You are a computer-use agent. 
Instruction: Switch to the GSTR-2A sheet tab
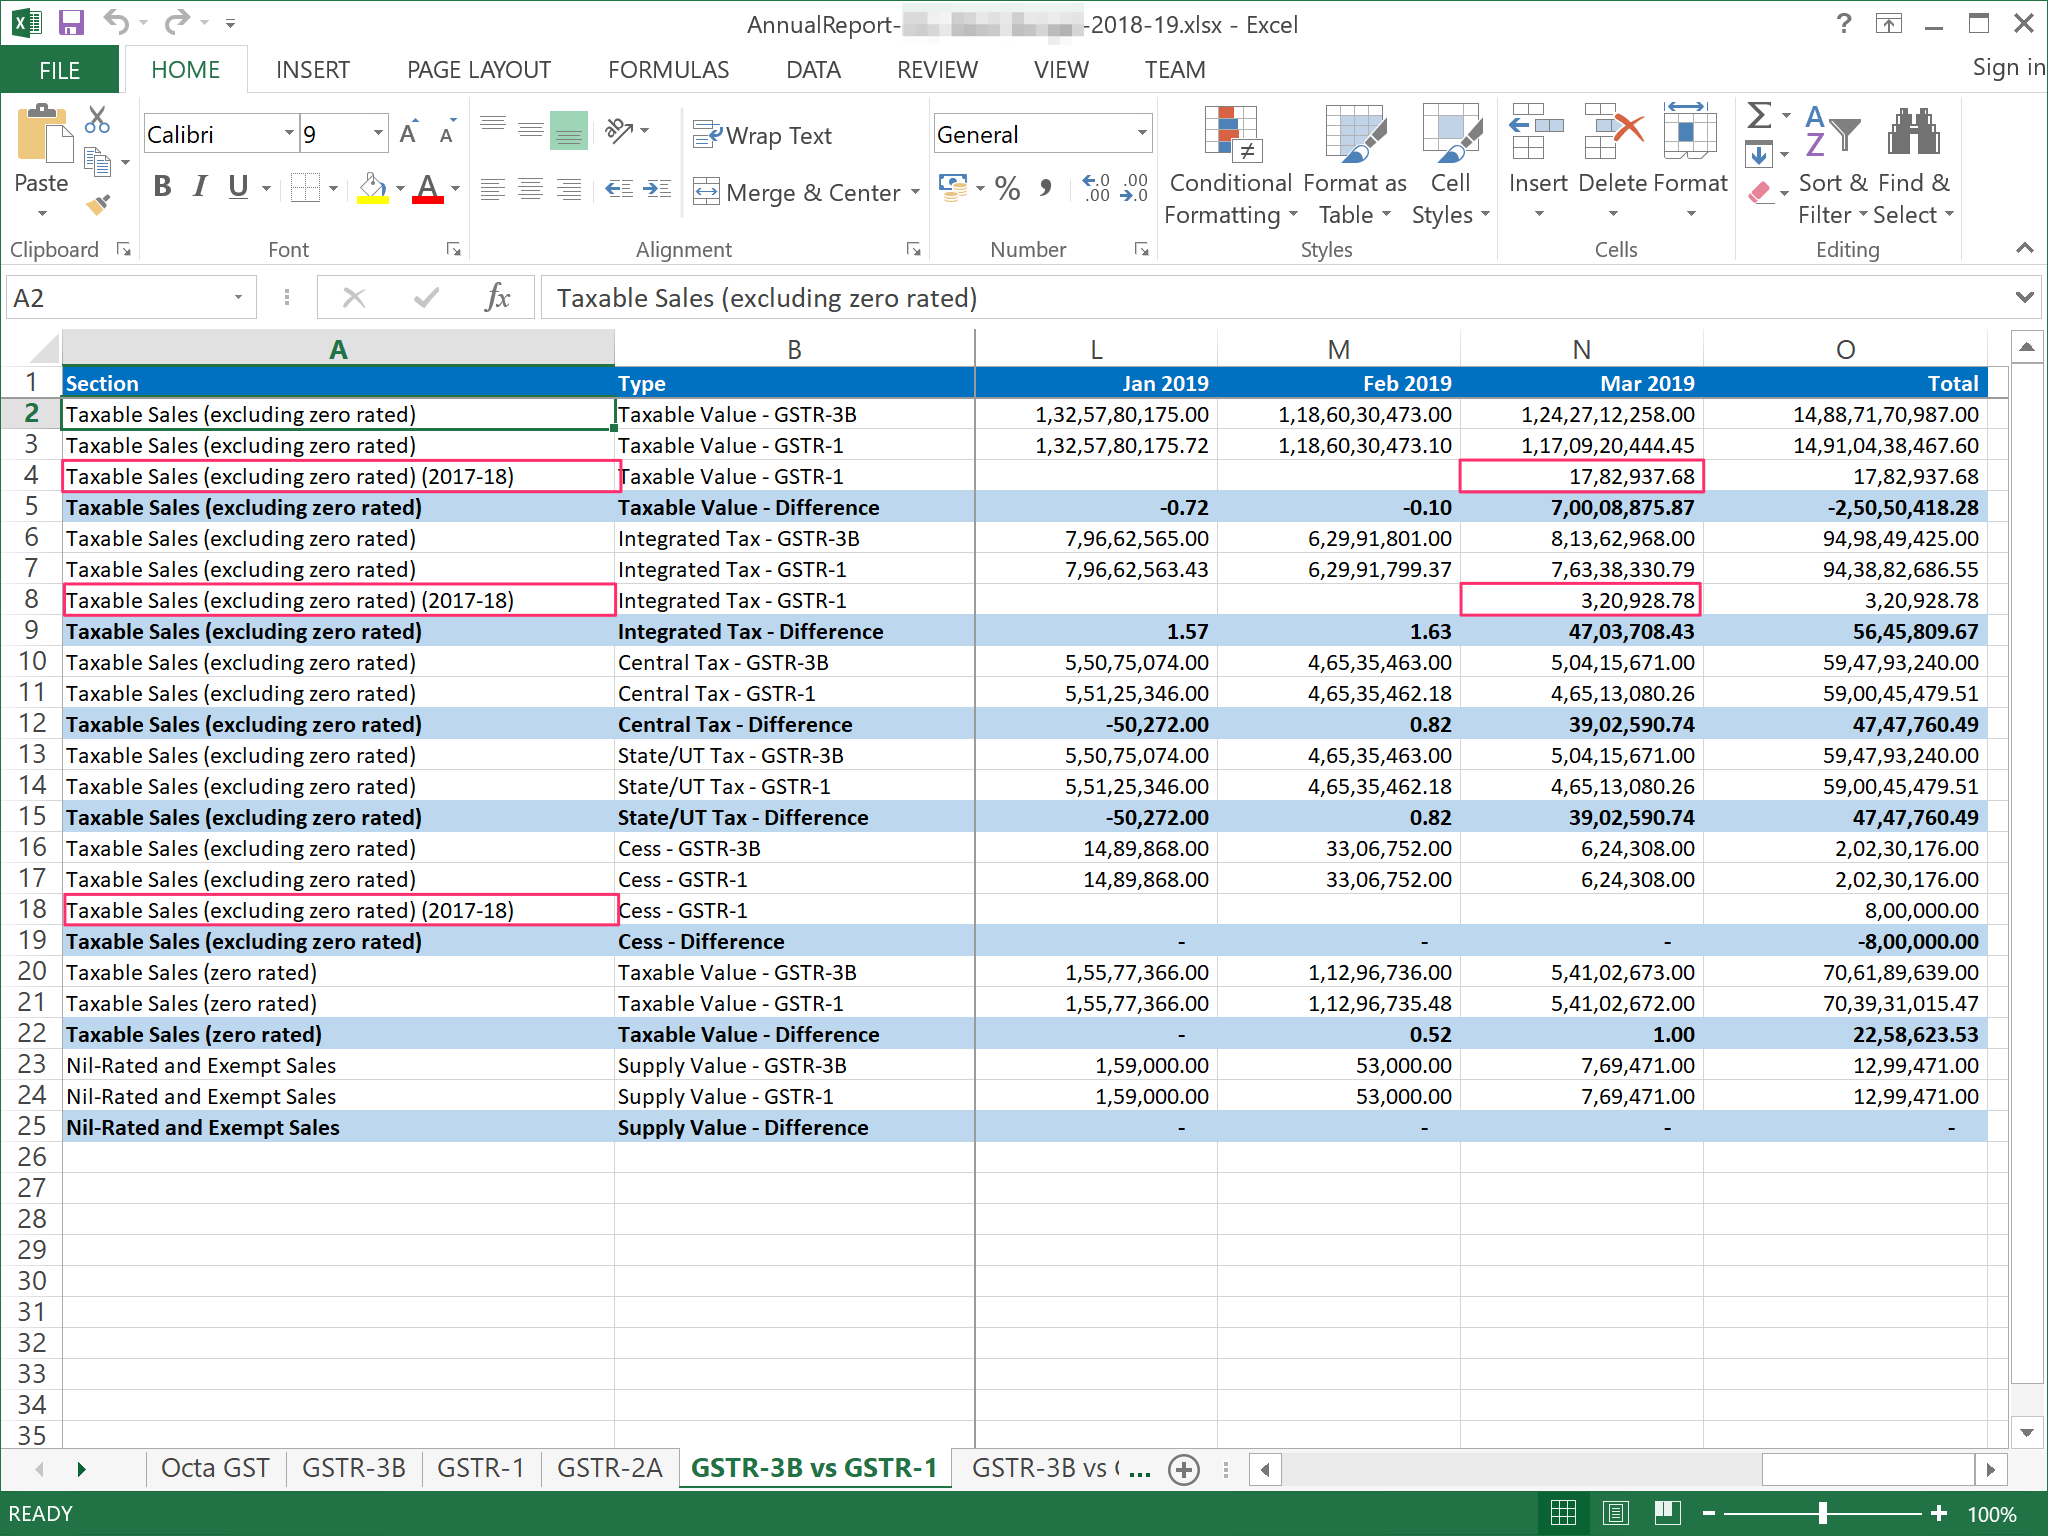(x=608, y=1468)
